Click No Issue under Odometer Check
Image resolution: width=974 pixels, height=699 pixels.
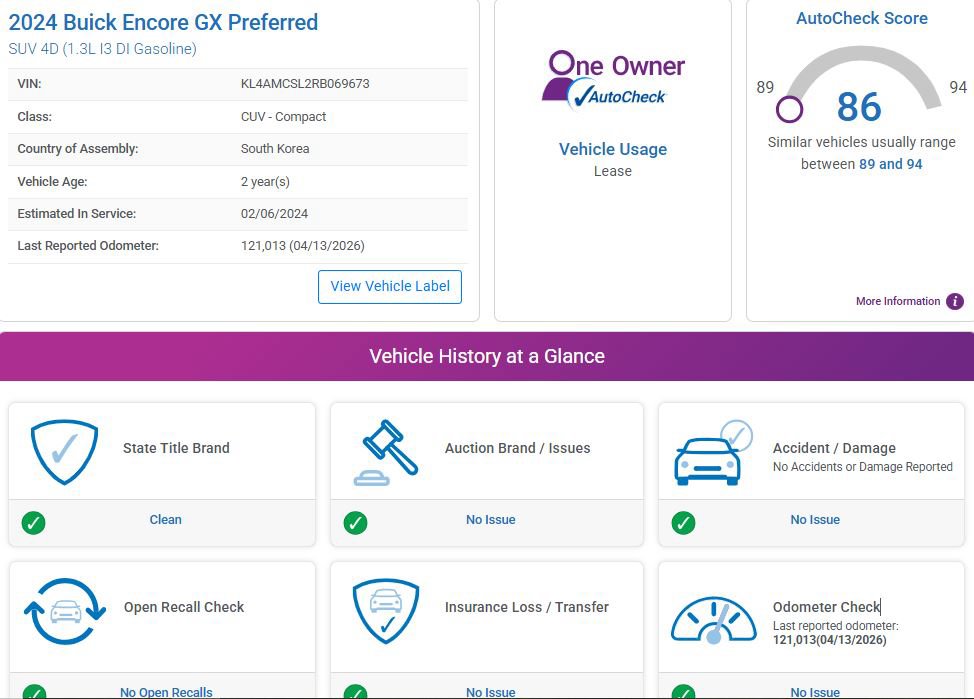point(815,692)
